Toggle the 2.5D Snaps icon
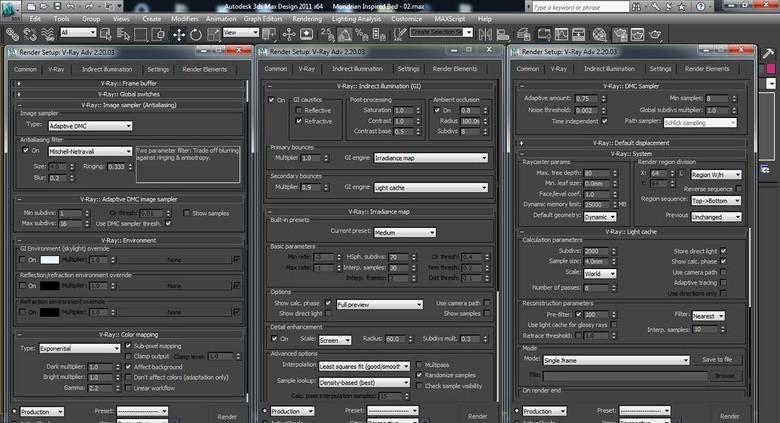Image resolution: width=780 pixels, height=423 pixels. [327, 34]
